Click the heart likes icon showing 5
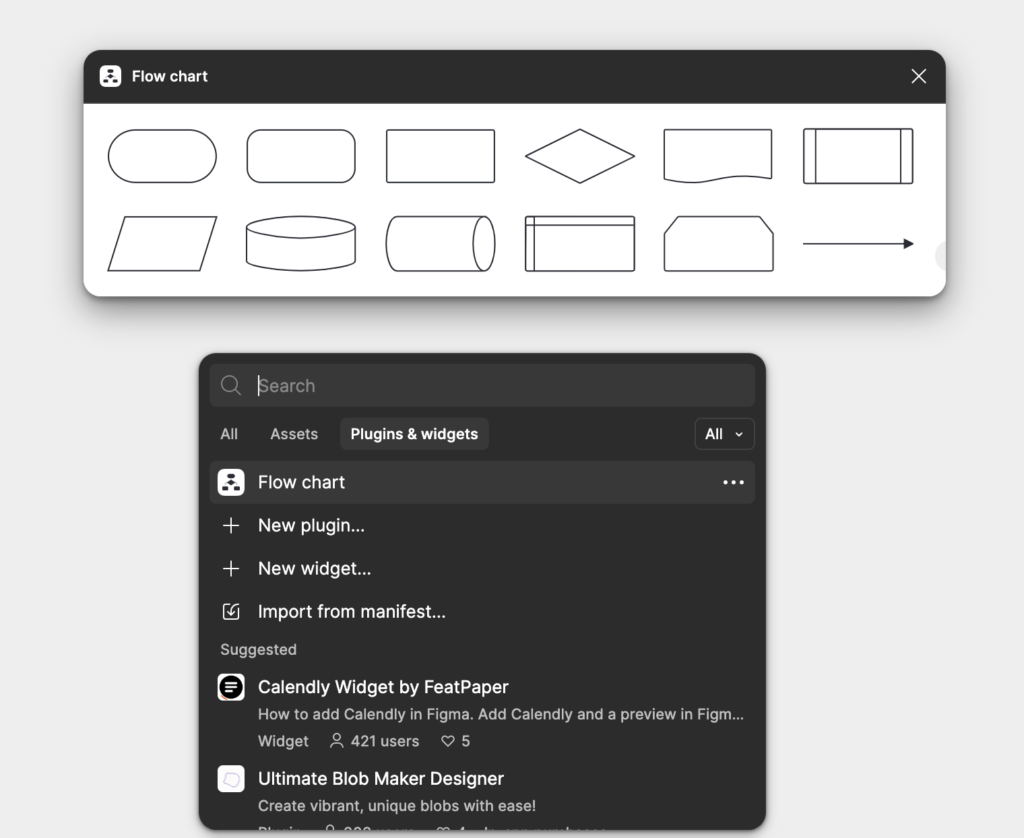Viewport: 1024px width, 838px height. click(447, 741)
